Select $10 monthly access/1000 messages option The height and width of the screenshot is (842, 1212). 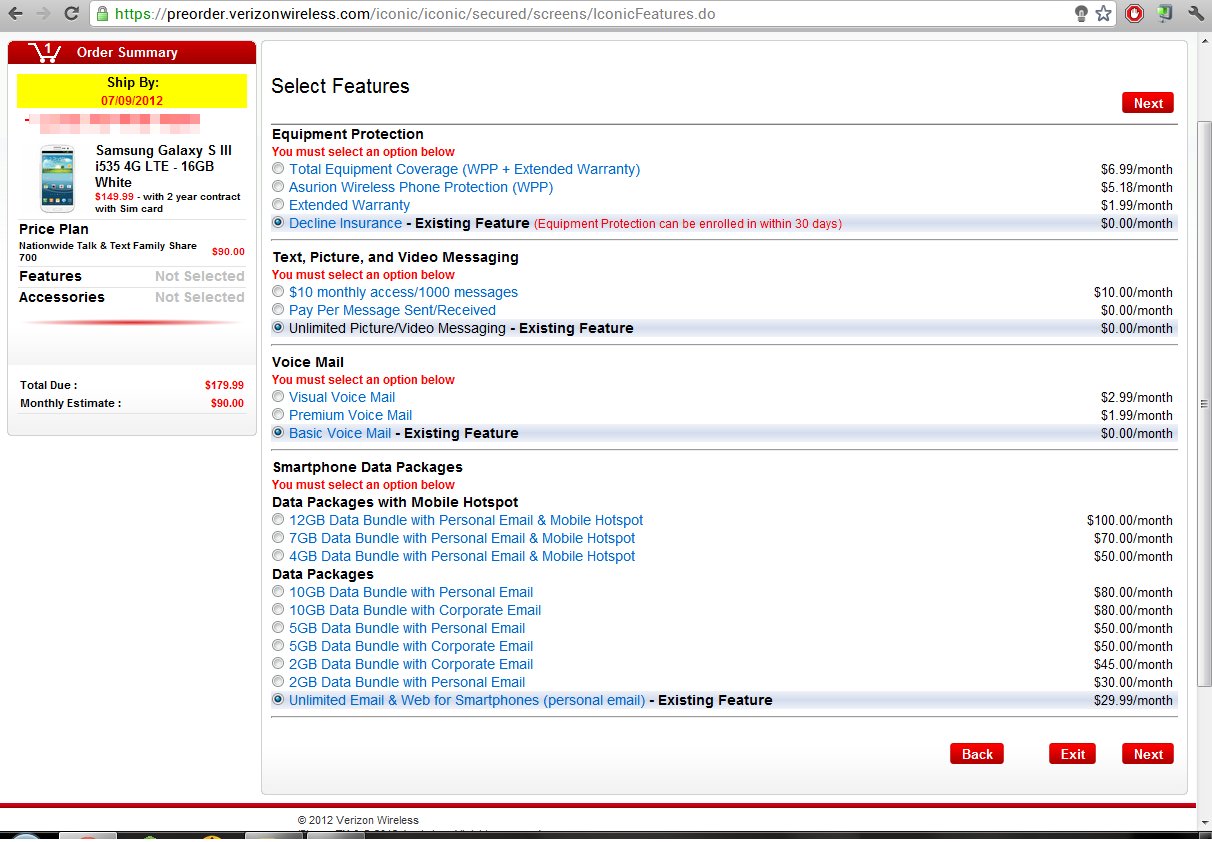pyautogui.click(x=278, y=292)
